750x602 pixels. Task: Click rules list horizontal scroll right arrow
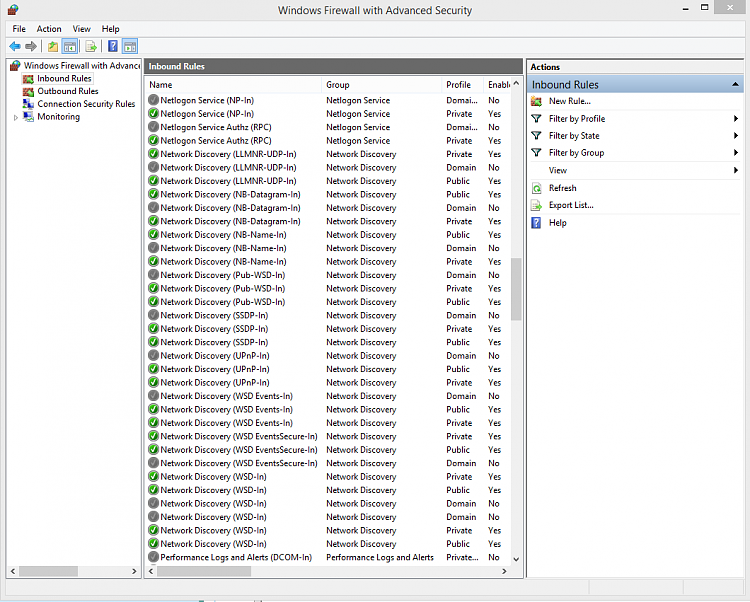click(x=504, y=571)
